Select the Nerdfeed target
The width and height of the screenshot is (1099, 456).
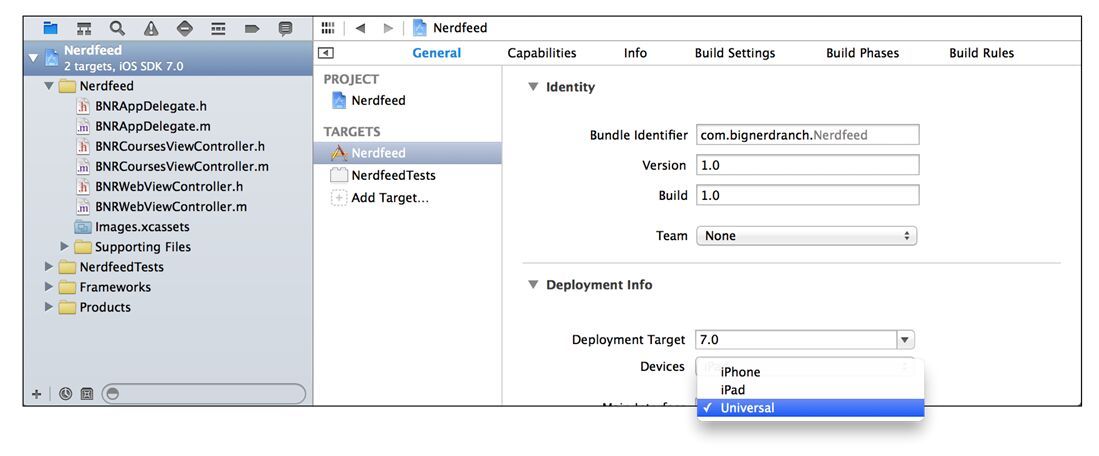[407, 153]
